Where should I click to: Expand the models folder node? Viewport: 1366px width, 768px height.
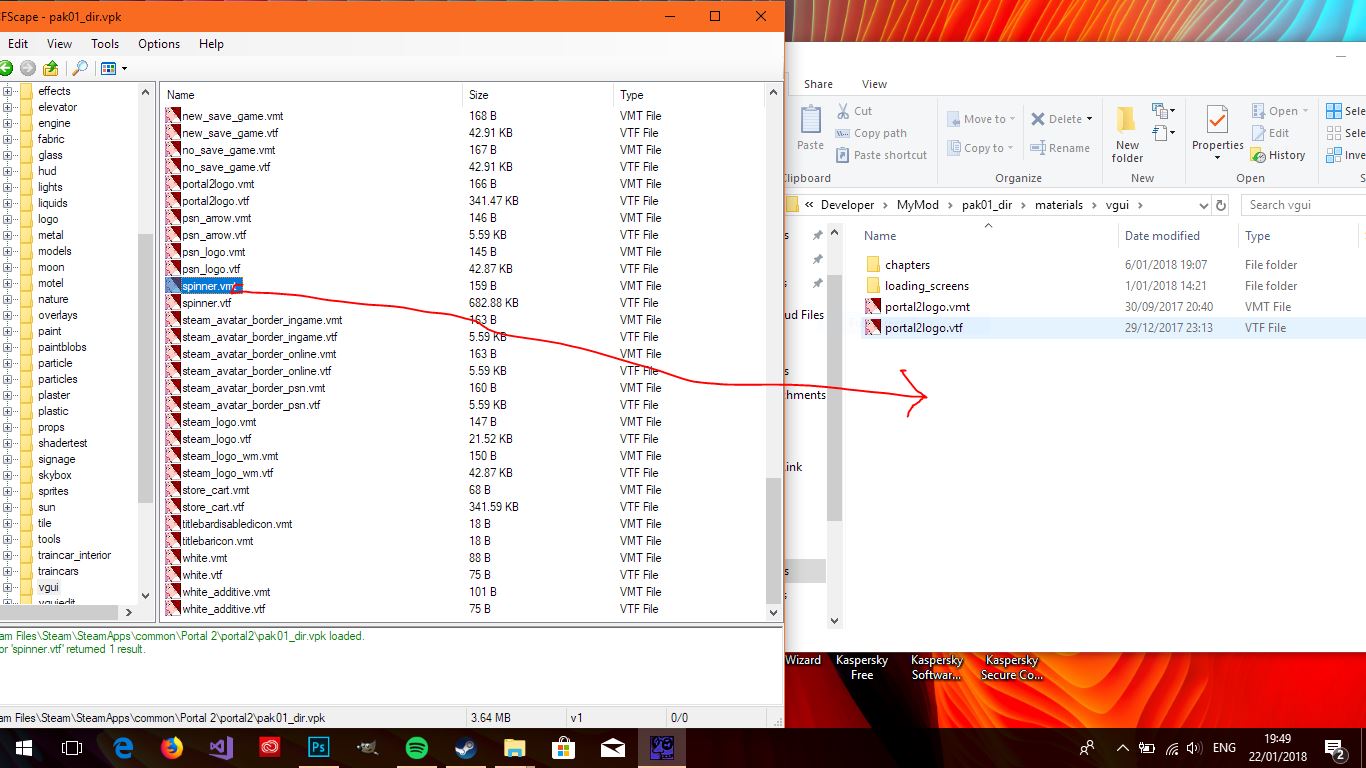tap(7, 251)
